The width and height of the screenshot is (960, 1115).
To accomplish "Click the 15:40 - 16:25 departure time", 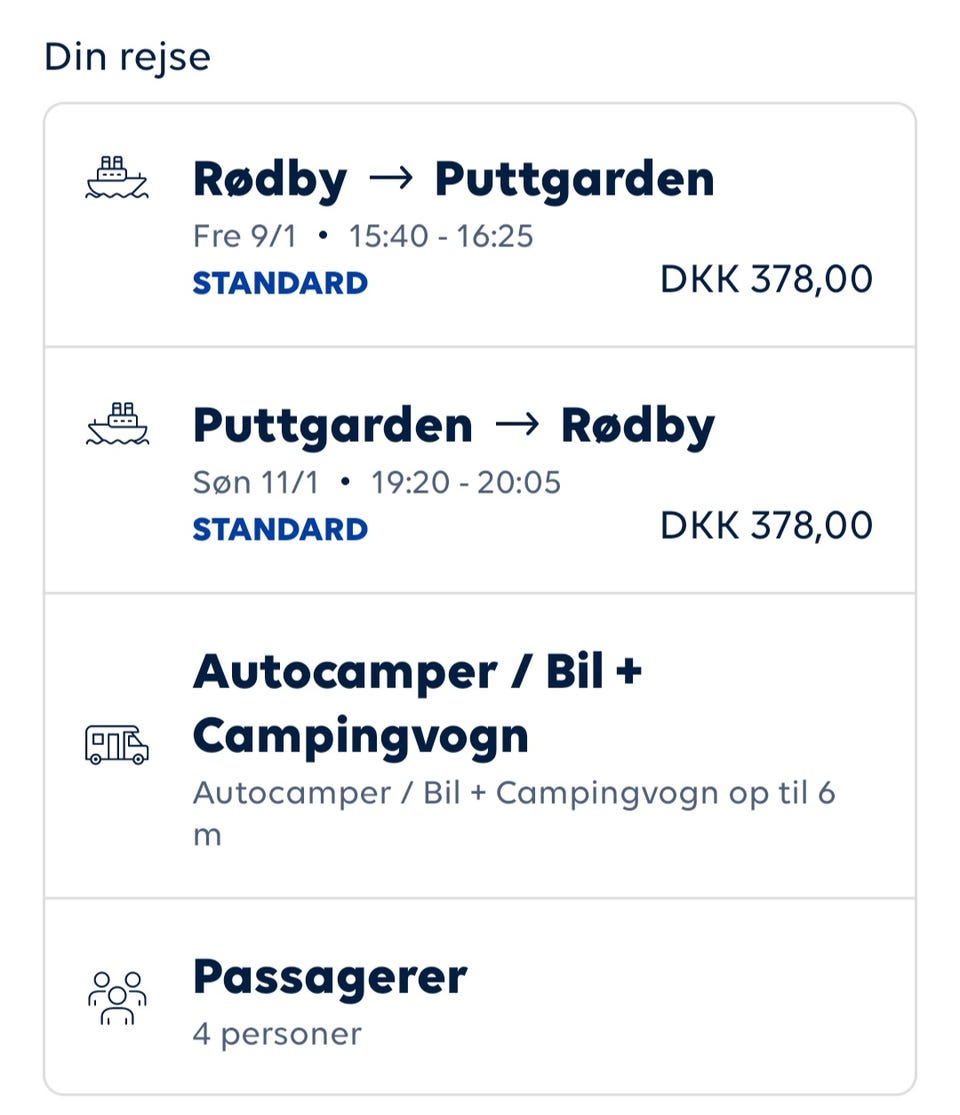I will pyautogui.click(x=441, y=236).
